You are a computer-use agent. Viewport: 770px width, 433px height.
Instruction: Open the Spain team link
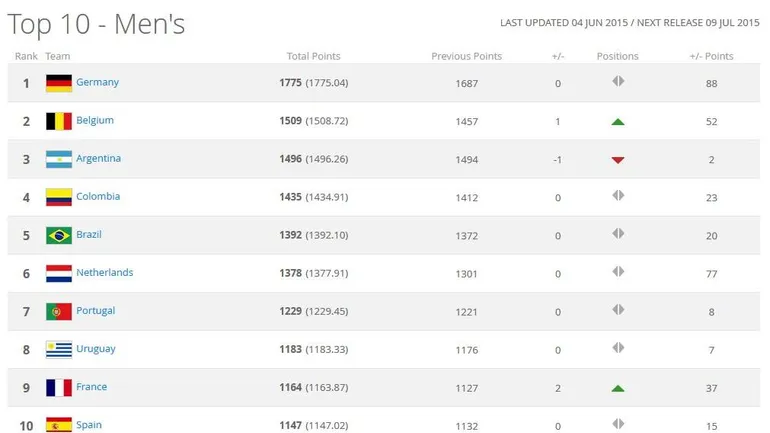89,425
